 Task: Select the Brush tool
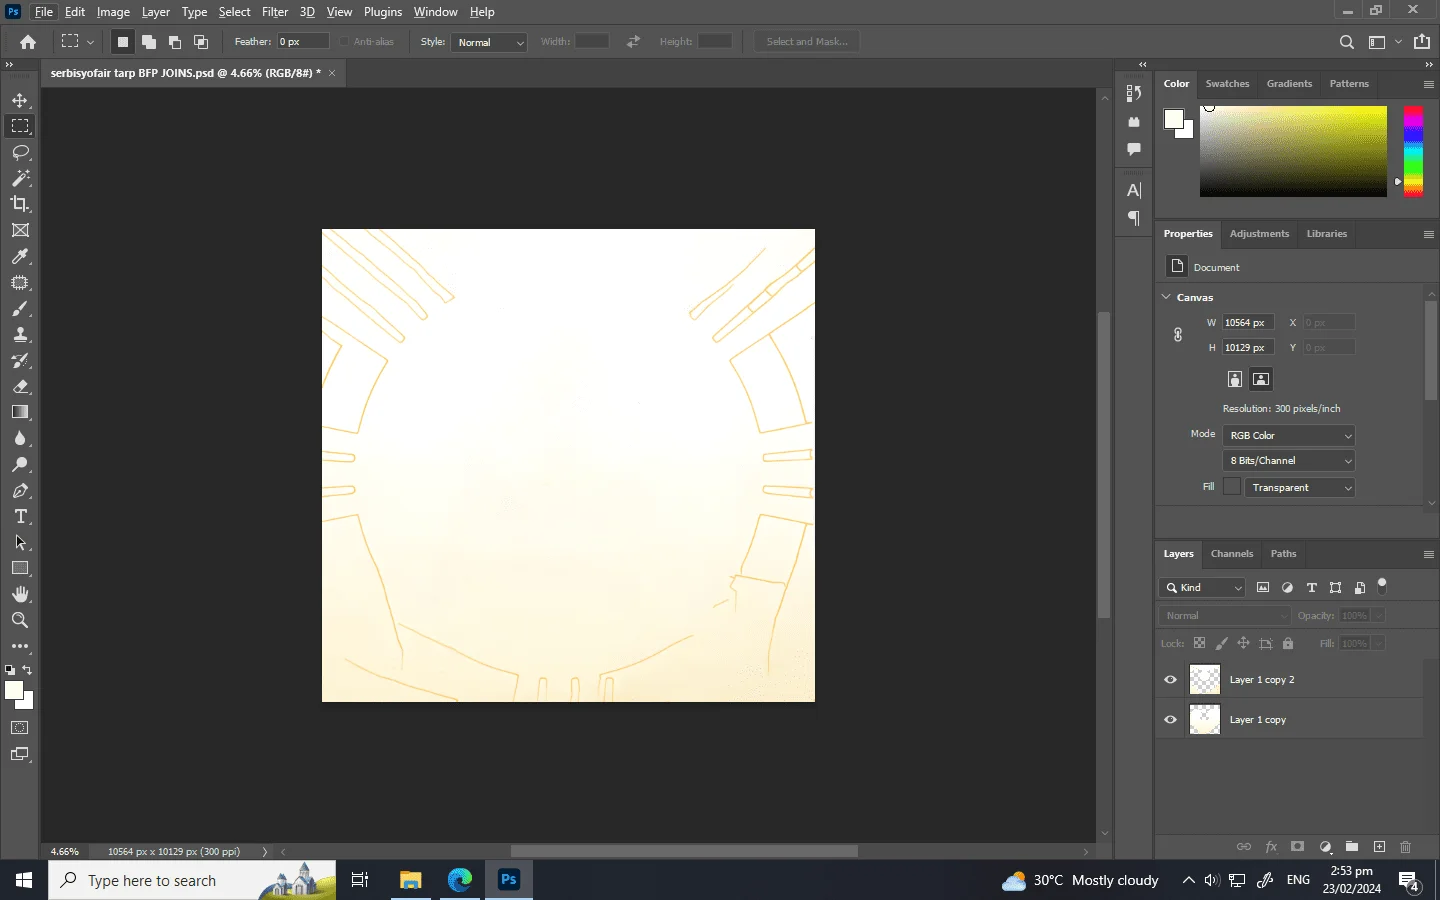pyautogui.click(x=20, y=309)
